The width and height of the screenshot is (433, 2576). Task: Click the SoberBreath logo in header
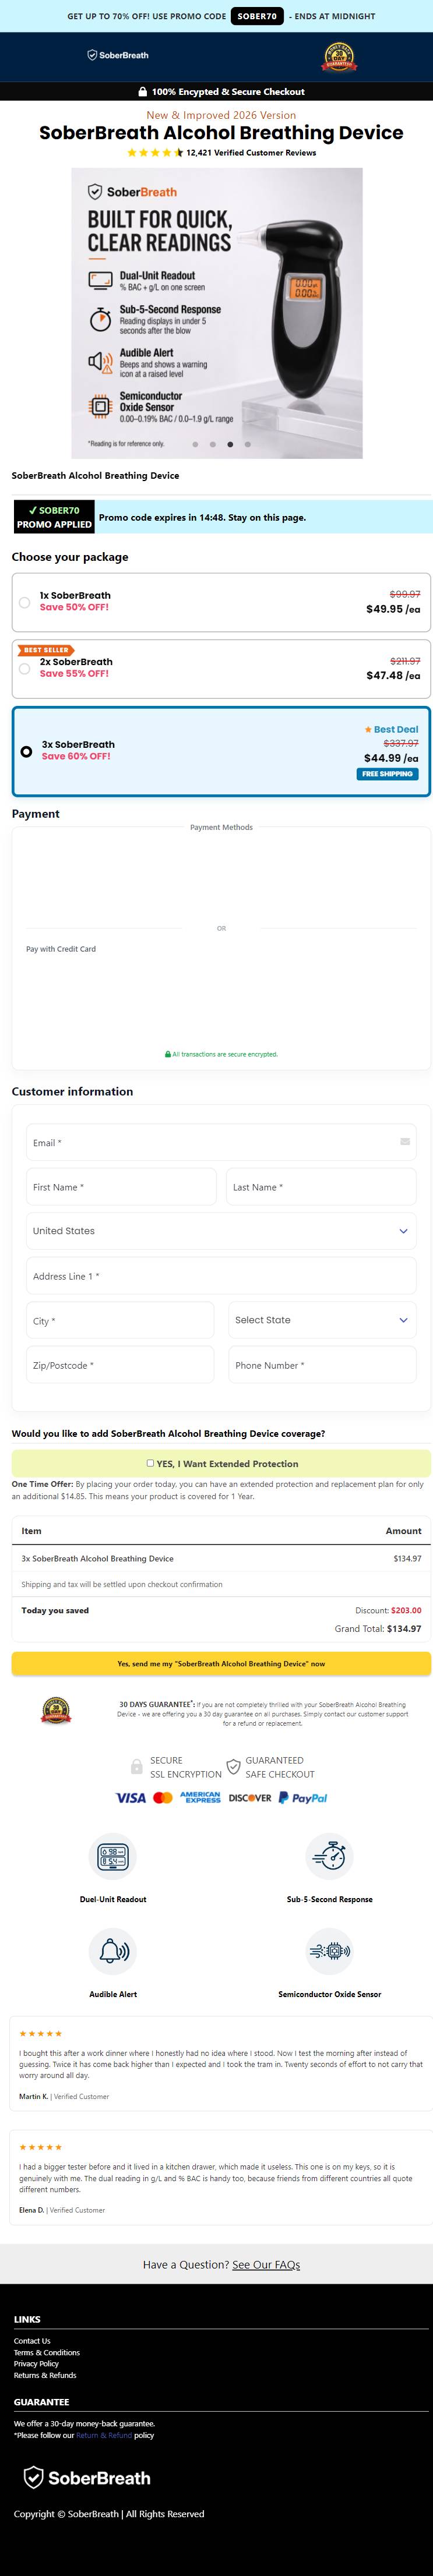point(118,55)
